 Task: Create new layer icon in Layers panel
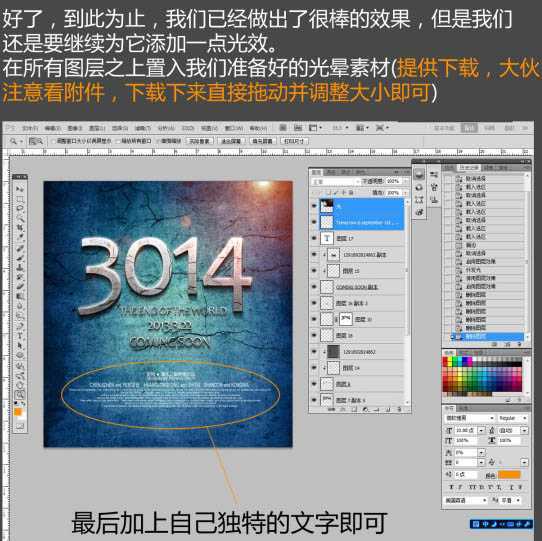pyautogui.click(x=388, y=409)
